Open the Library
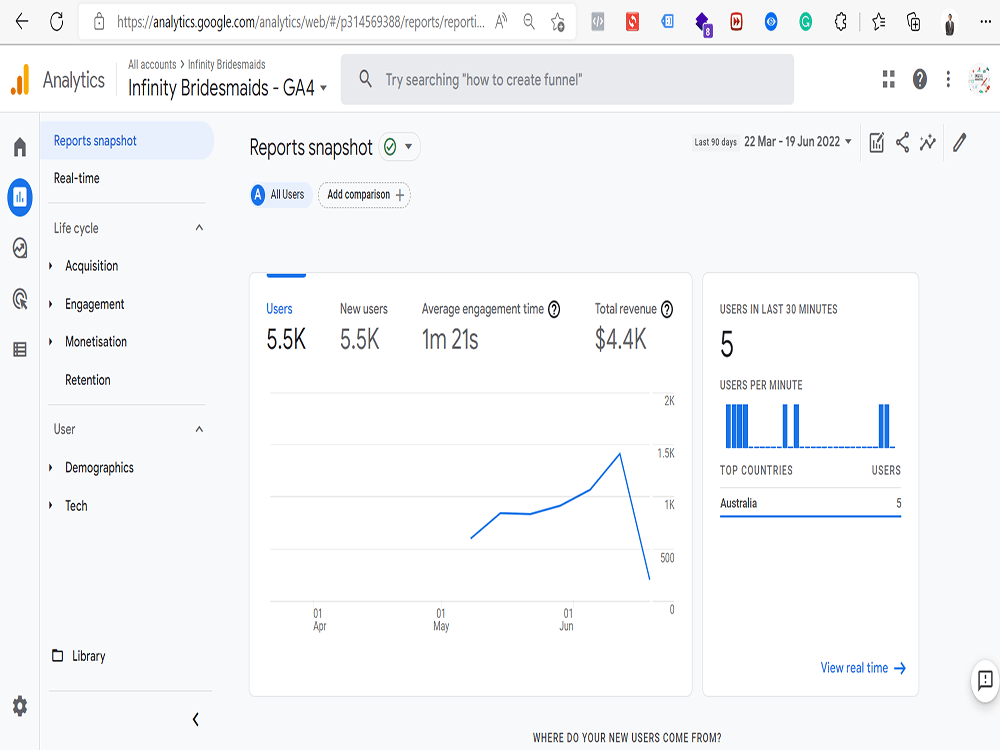 (x=78, y=656)
